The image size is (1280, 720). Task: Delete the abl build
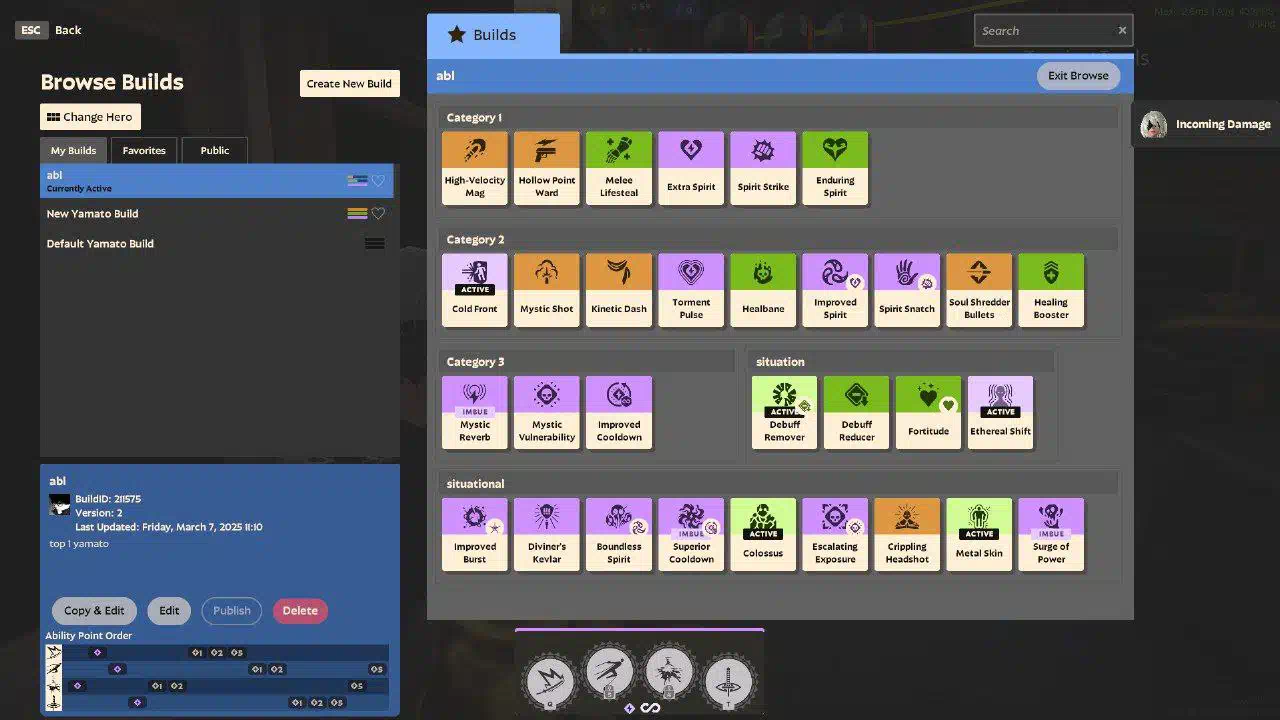click(x=300, y=611)
